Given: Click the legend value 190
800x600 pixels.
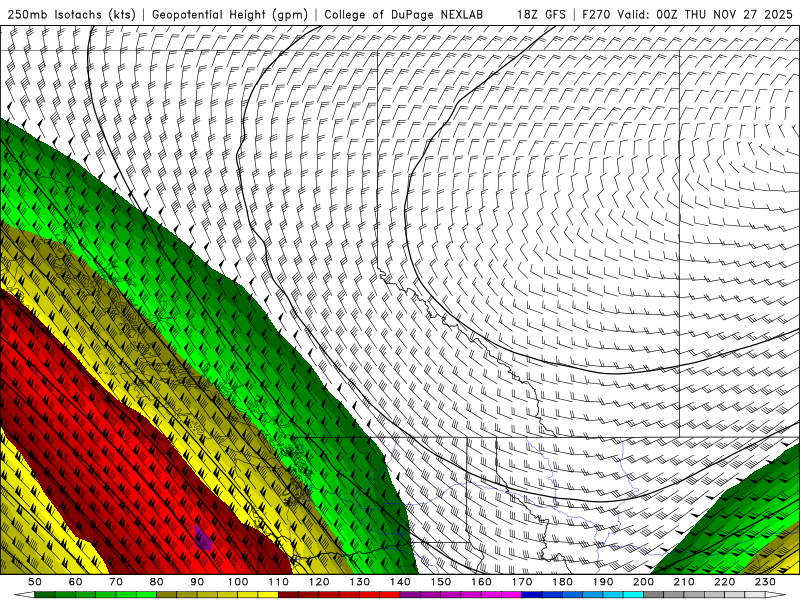Looking at the screenshot, I should 603,582.
